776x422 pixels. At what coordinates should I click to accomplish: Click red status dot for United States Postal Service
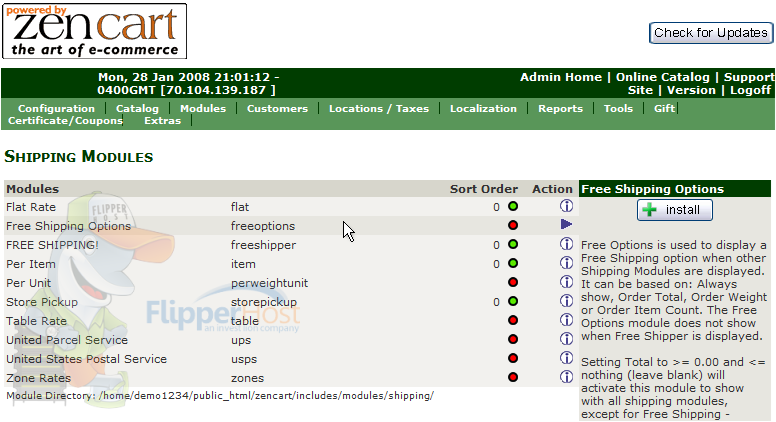point(513,358)
